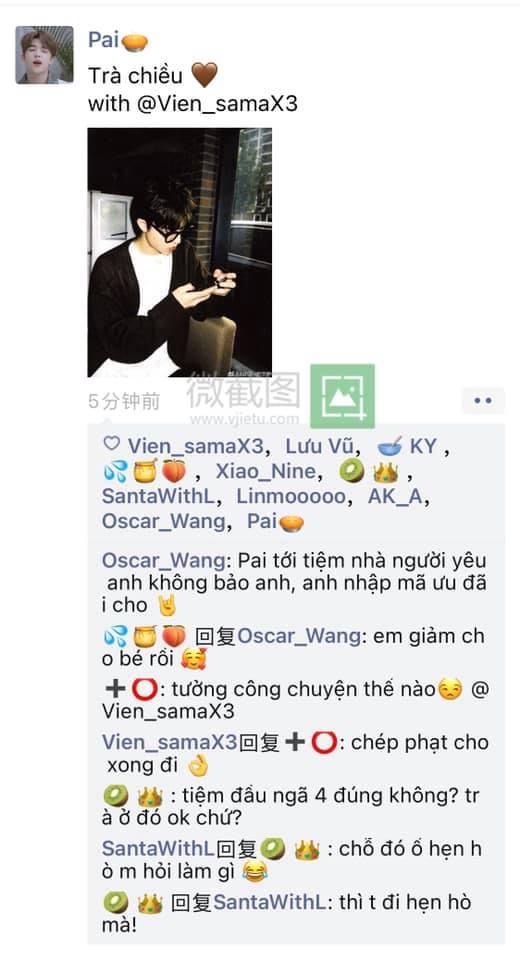Open the posted photo of person in glasses
The image size is (520, 960).
[179, 252]
